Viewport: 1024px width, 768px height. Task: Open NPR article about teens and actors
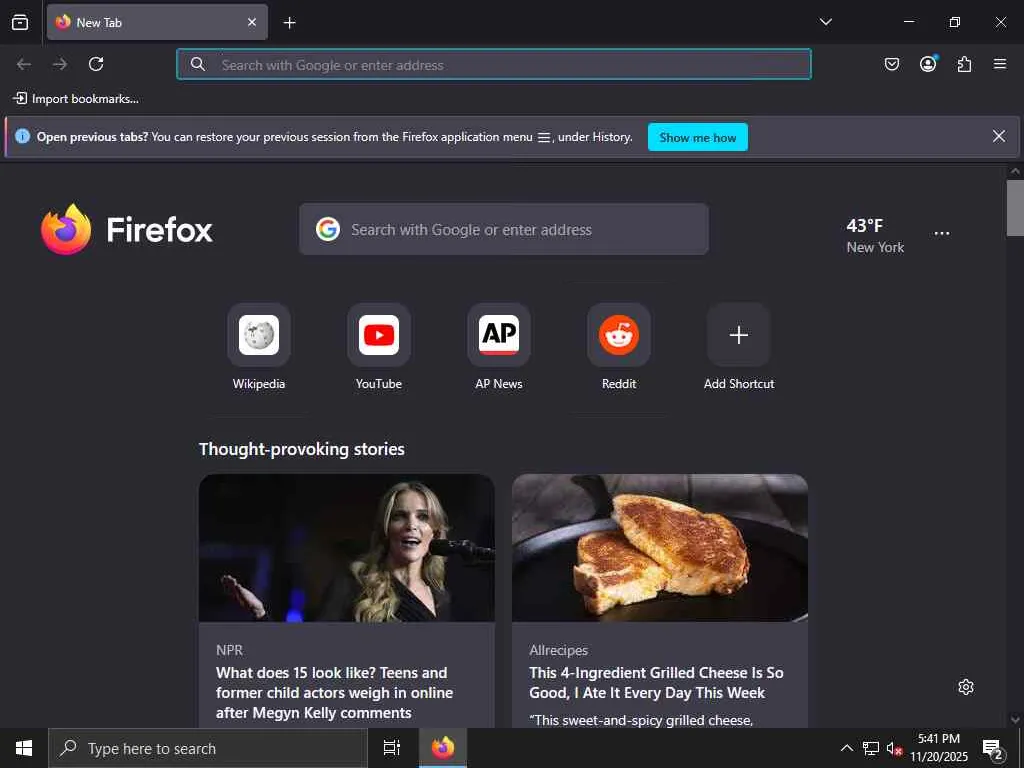334,692
